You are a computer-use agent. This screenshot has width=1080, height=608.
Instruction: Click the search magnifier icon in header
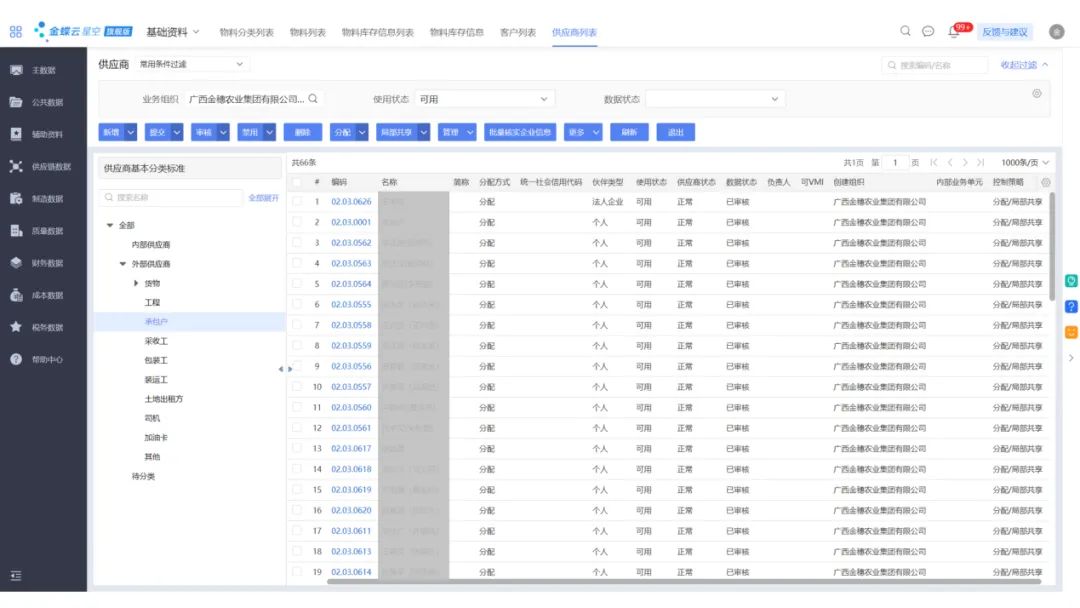[x=905, y=31]
